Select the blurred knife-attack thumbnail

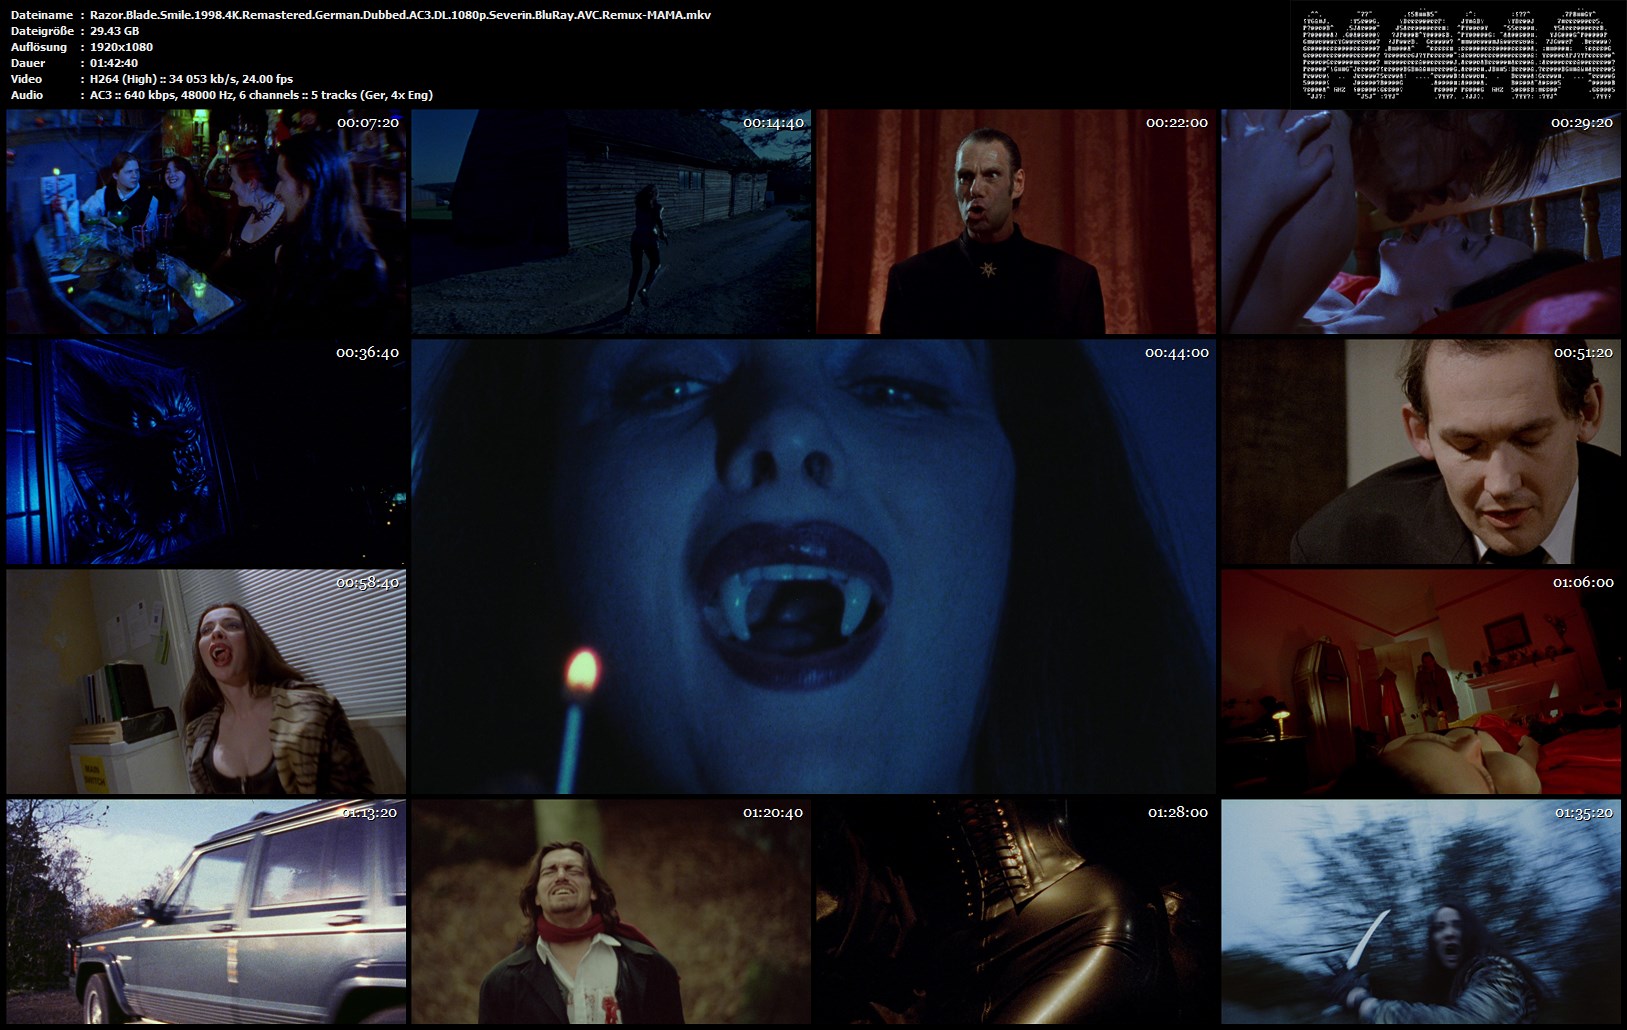[1421, 912]
